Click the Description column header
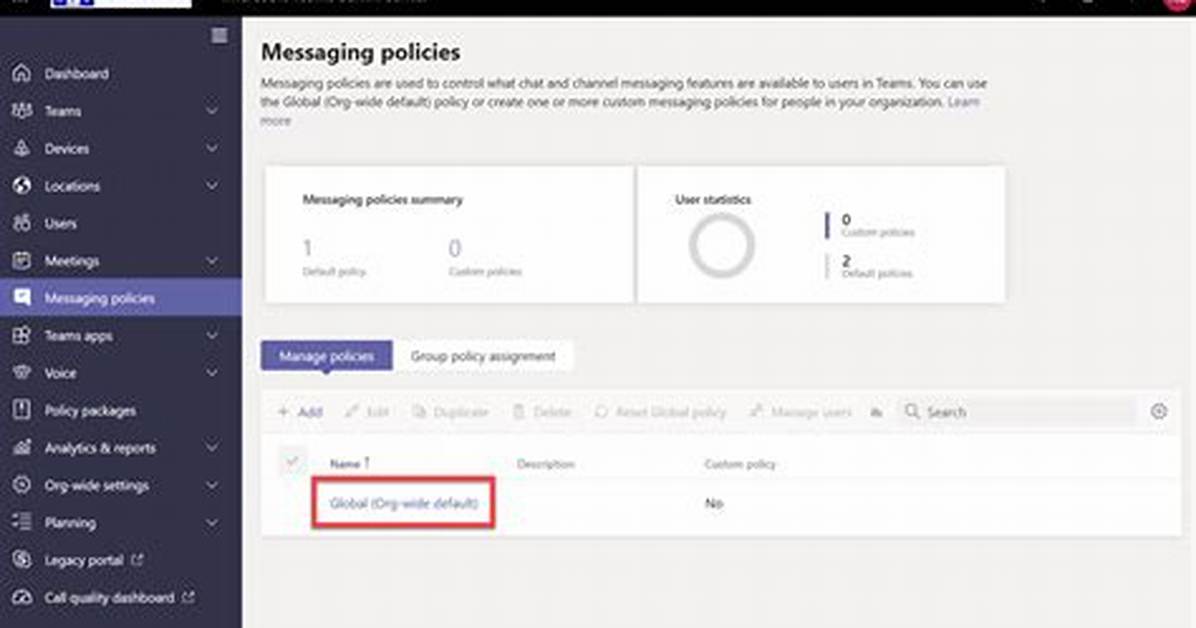Viewport: 1196px width, 628px height. coord(545,463)
